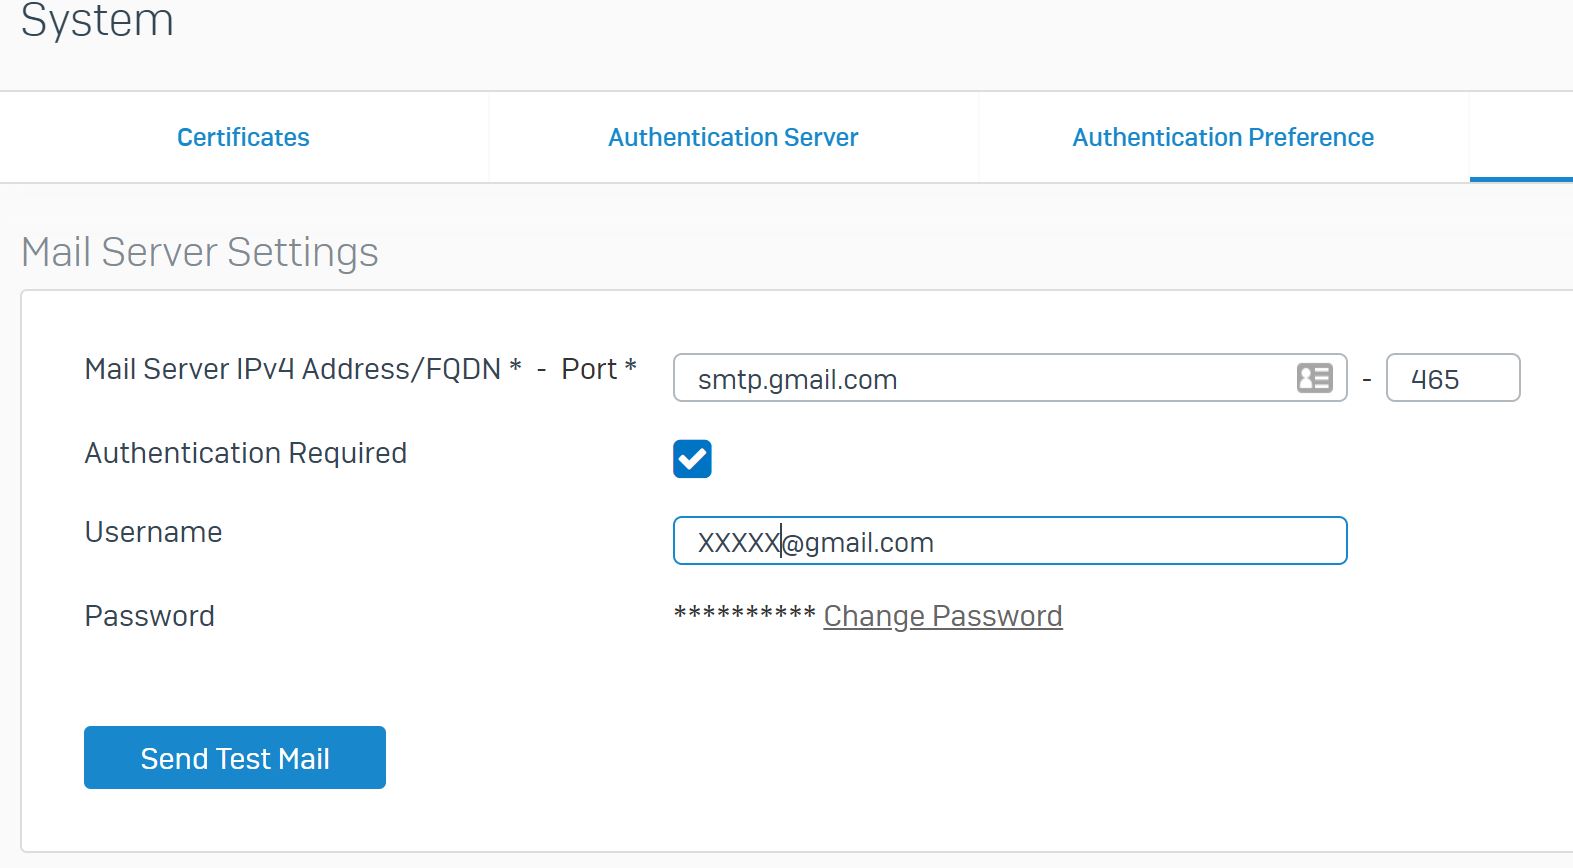Click the Send Test Mail button
Image resolution: width=1573 pixels, height=868 pixels.
[235, 758]
